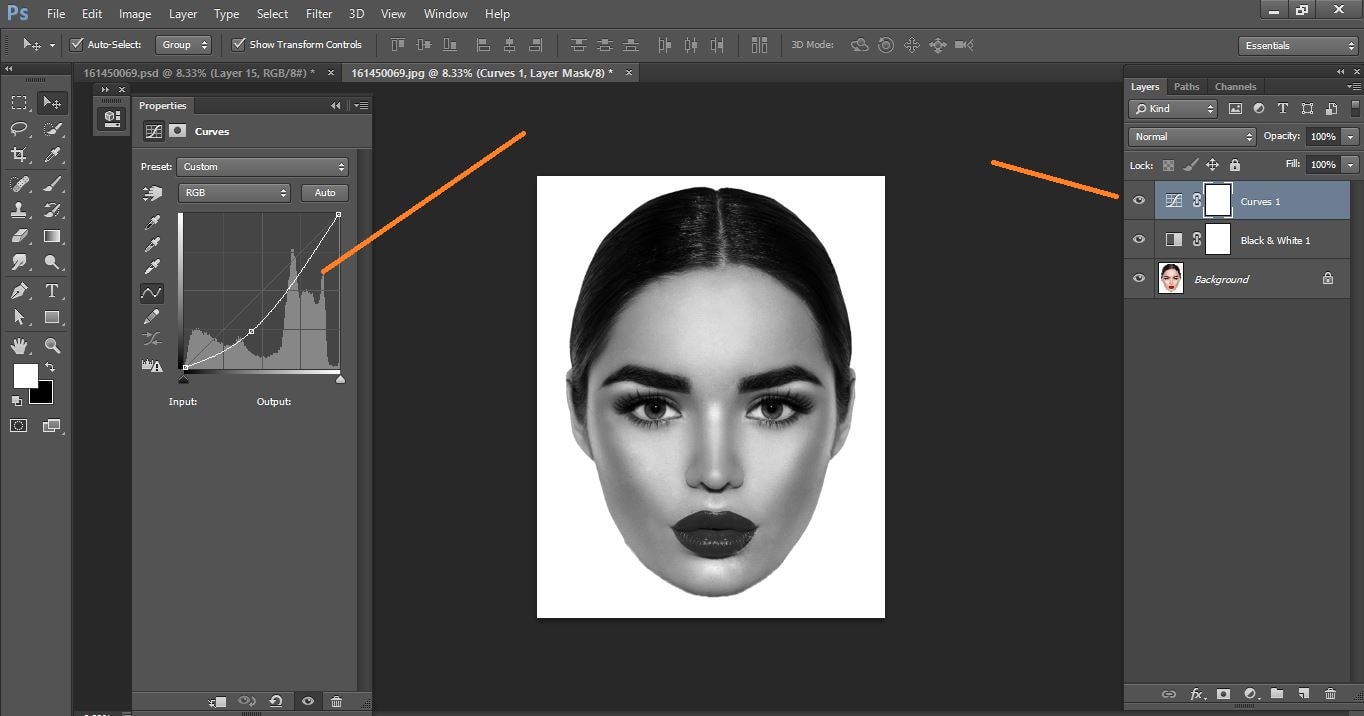Select the Crop tool
Screen dimensions: 1364x716
pyautogui.click(x=18, y=155)
